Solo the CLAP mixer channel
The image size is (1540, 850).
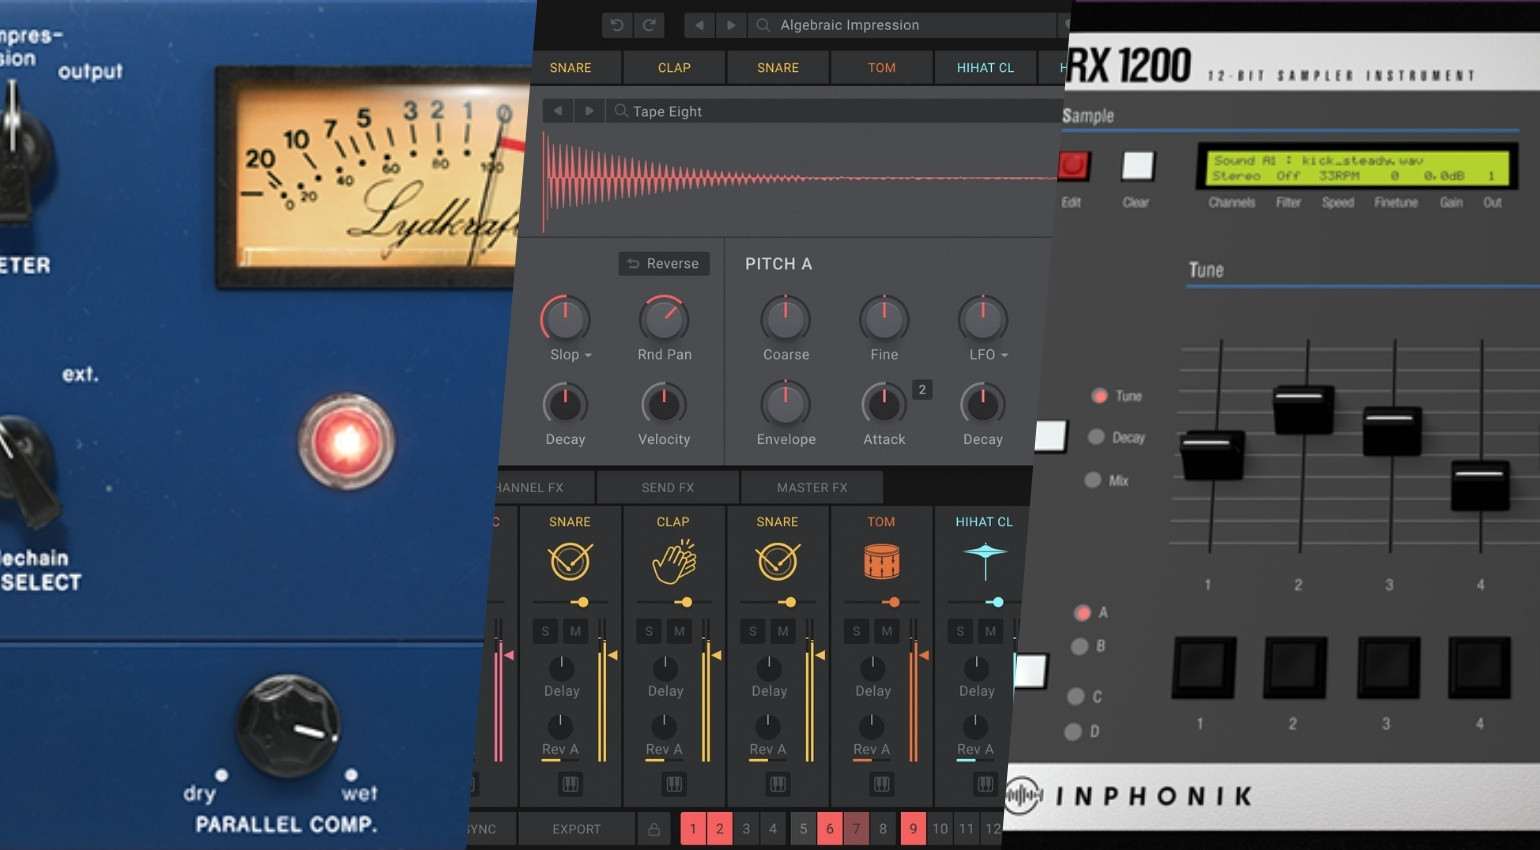coord(649,631)
